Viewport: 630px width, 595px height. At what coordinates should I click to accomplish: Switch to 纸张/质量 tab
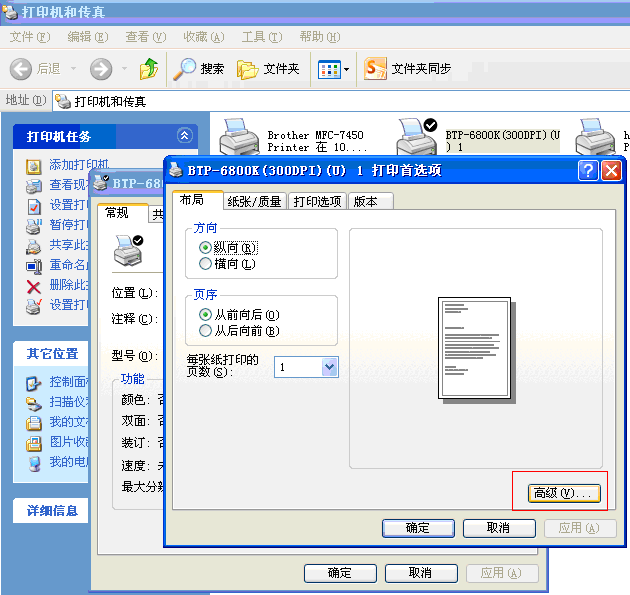click(x=254, y=201)
